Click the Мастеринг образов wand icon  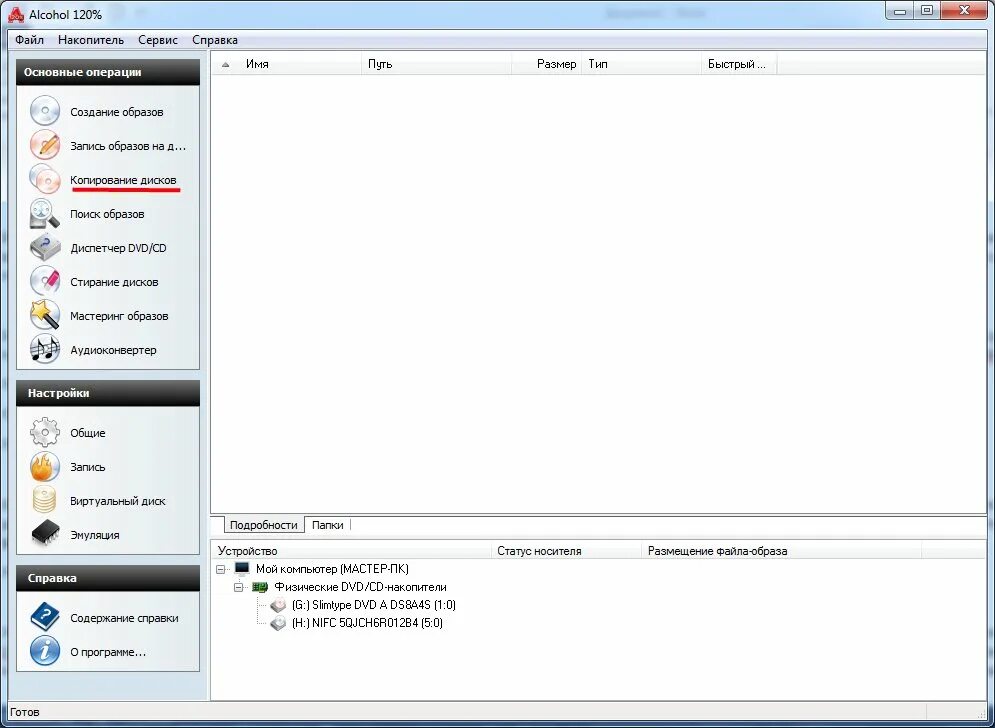(44, 315)
